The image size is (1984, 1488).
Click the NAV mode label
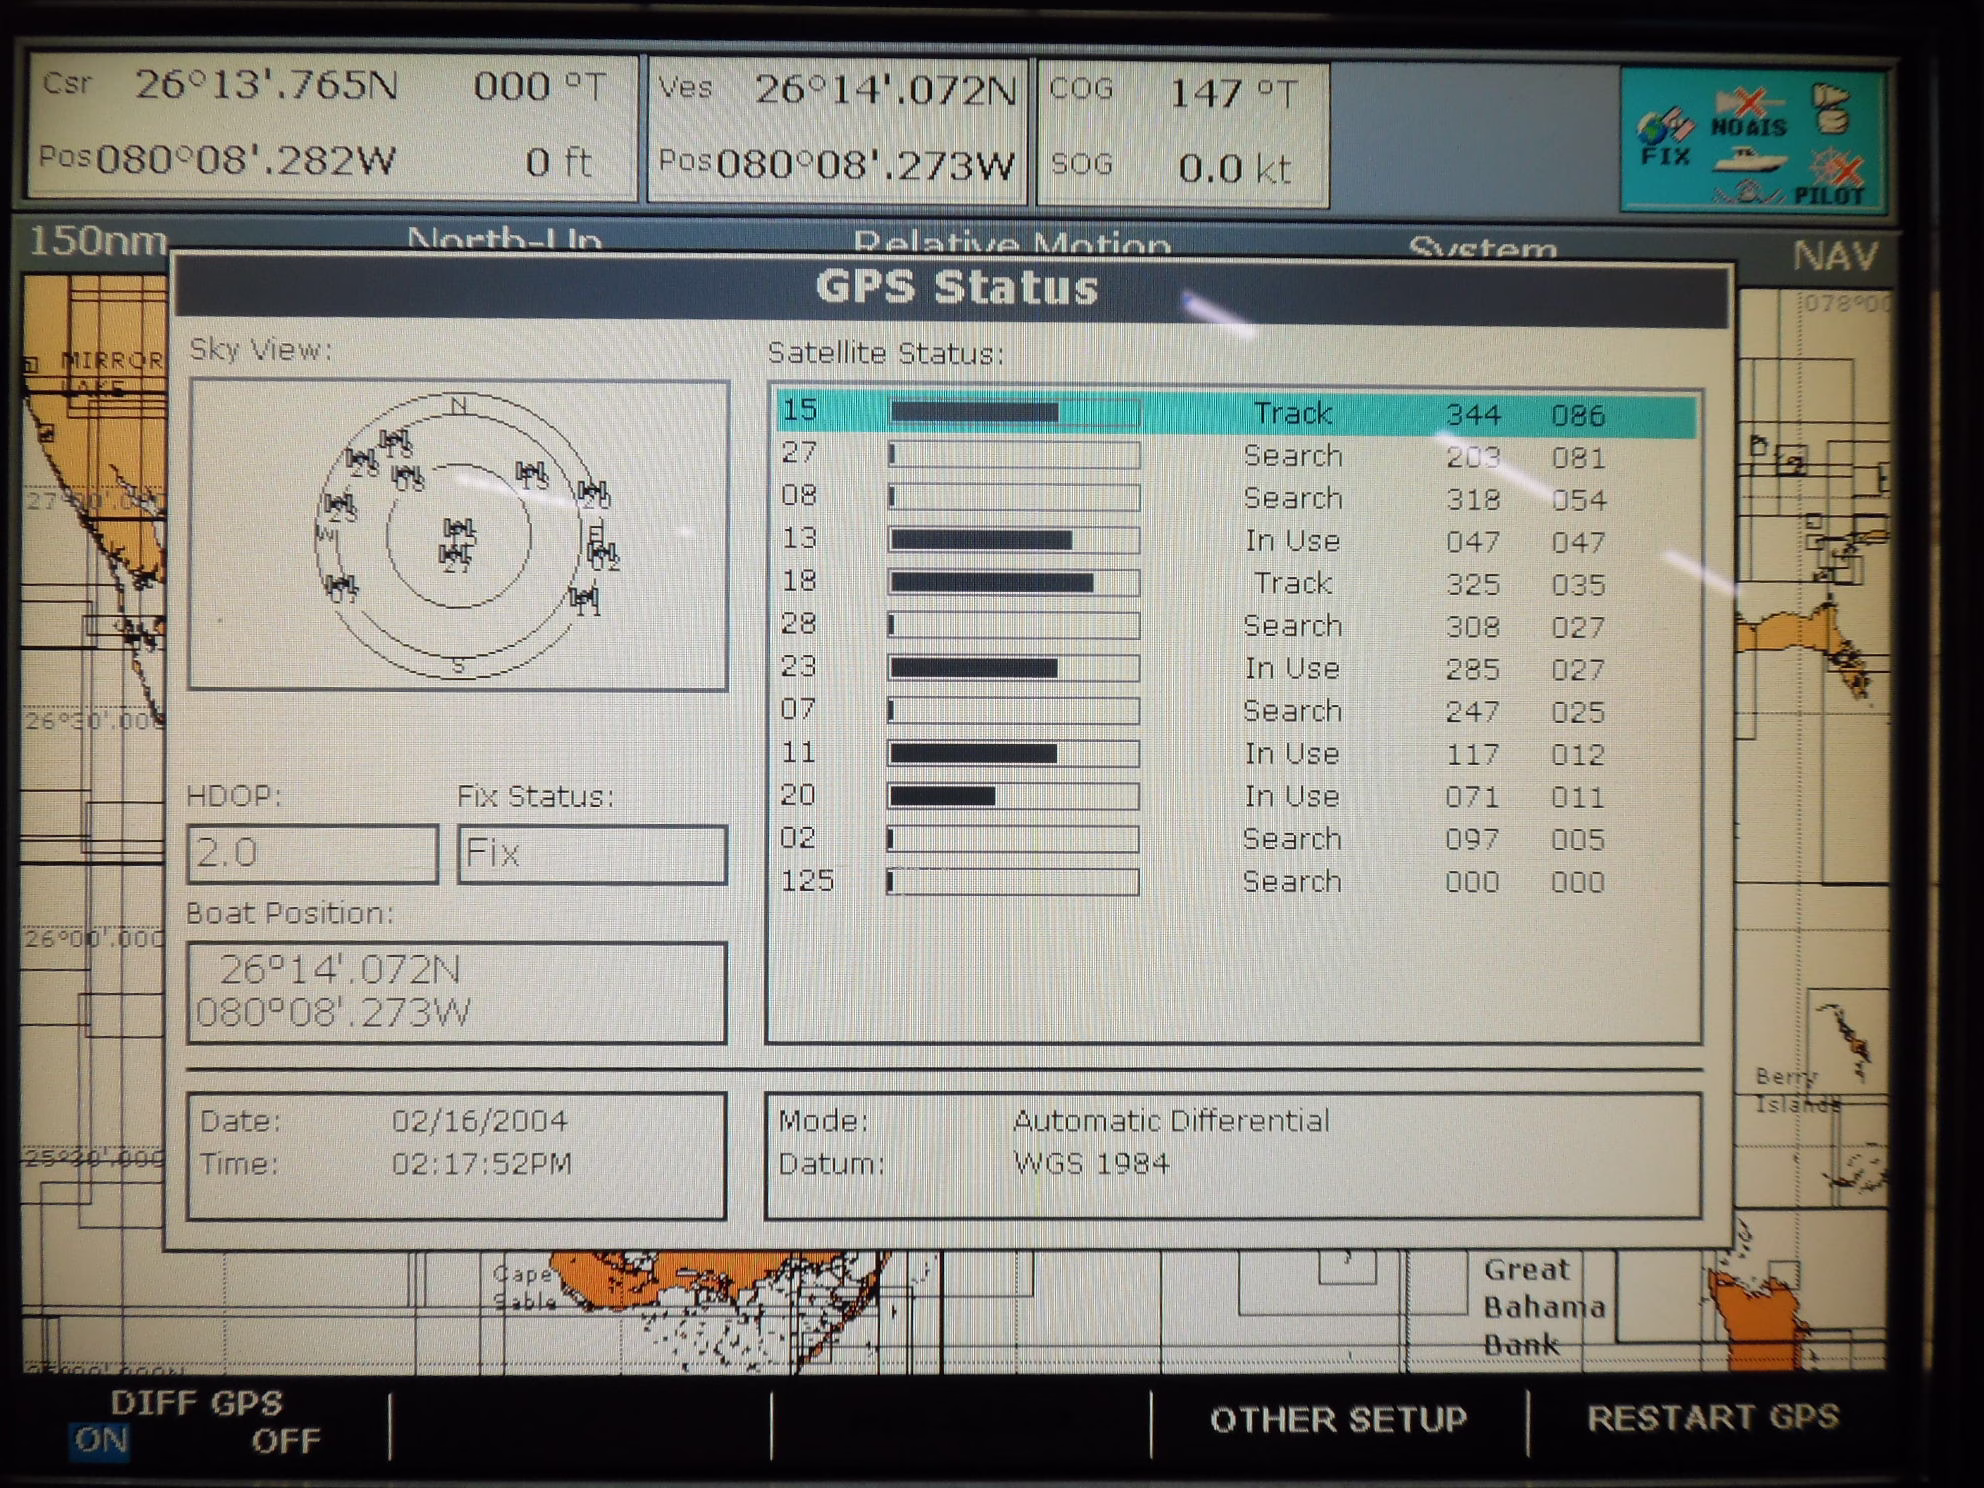tap(1835, 256)
